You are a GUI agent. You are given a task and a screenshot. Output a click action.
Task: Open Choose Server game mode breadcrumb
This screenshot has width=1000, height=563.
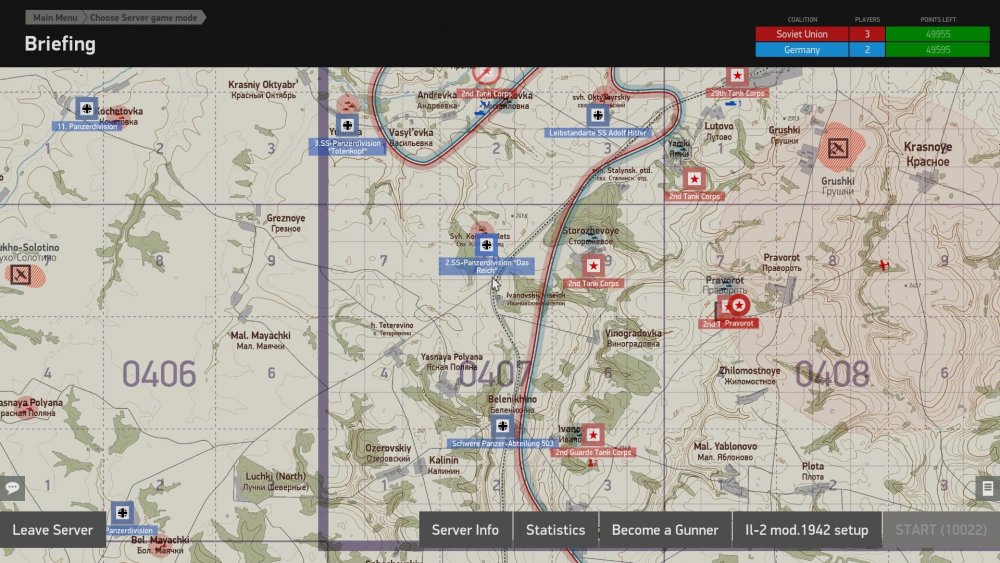tap(143, 17)
